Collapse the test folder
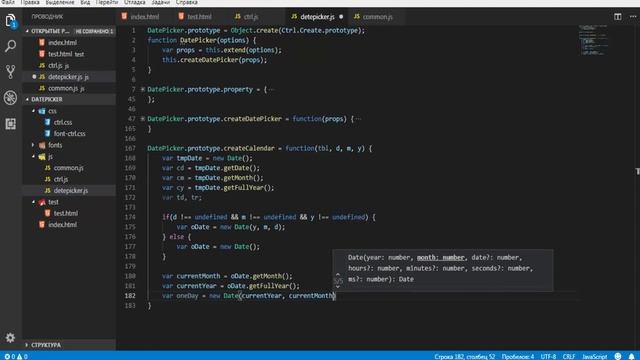Screen dimensions: 640x360 [x=33, y=202]
